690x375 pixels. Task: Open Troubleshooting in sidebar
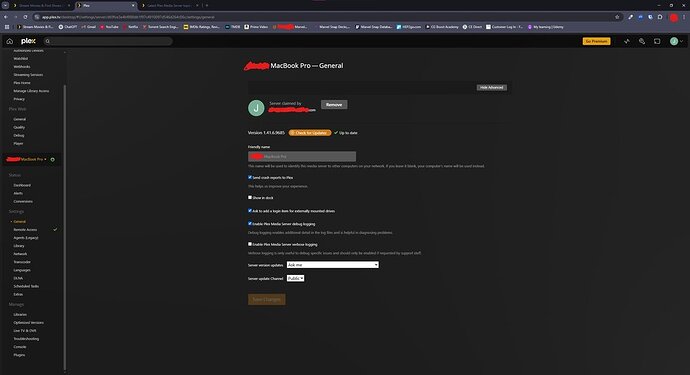26,339
